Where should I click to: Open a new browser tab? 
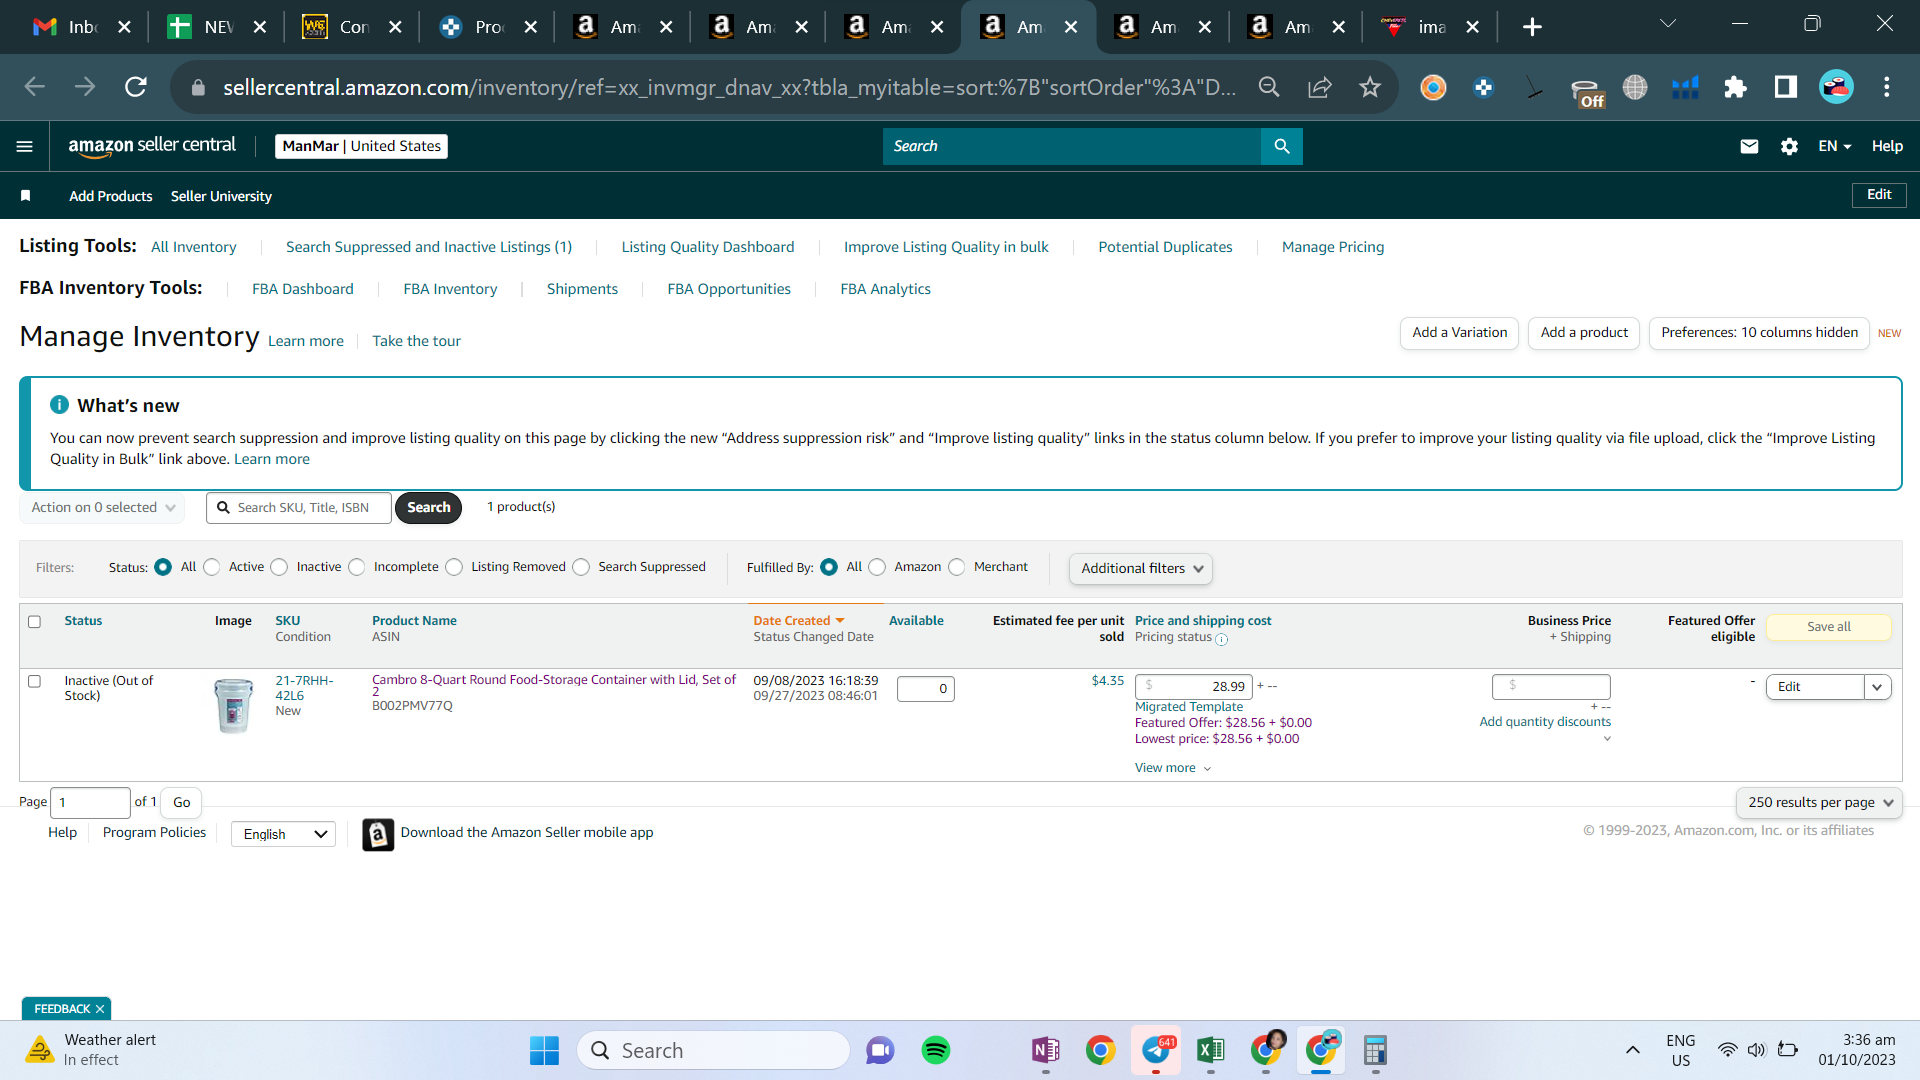click(1532, 27)
